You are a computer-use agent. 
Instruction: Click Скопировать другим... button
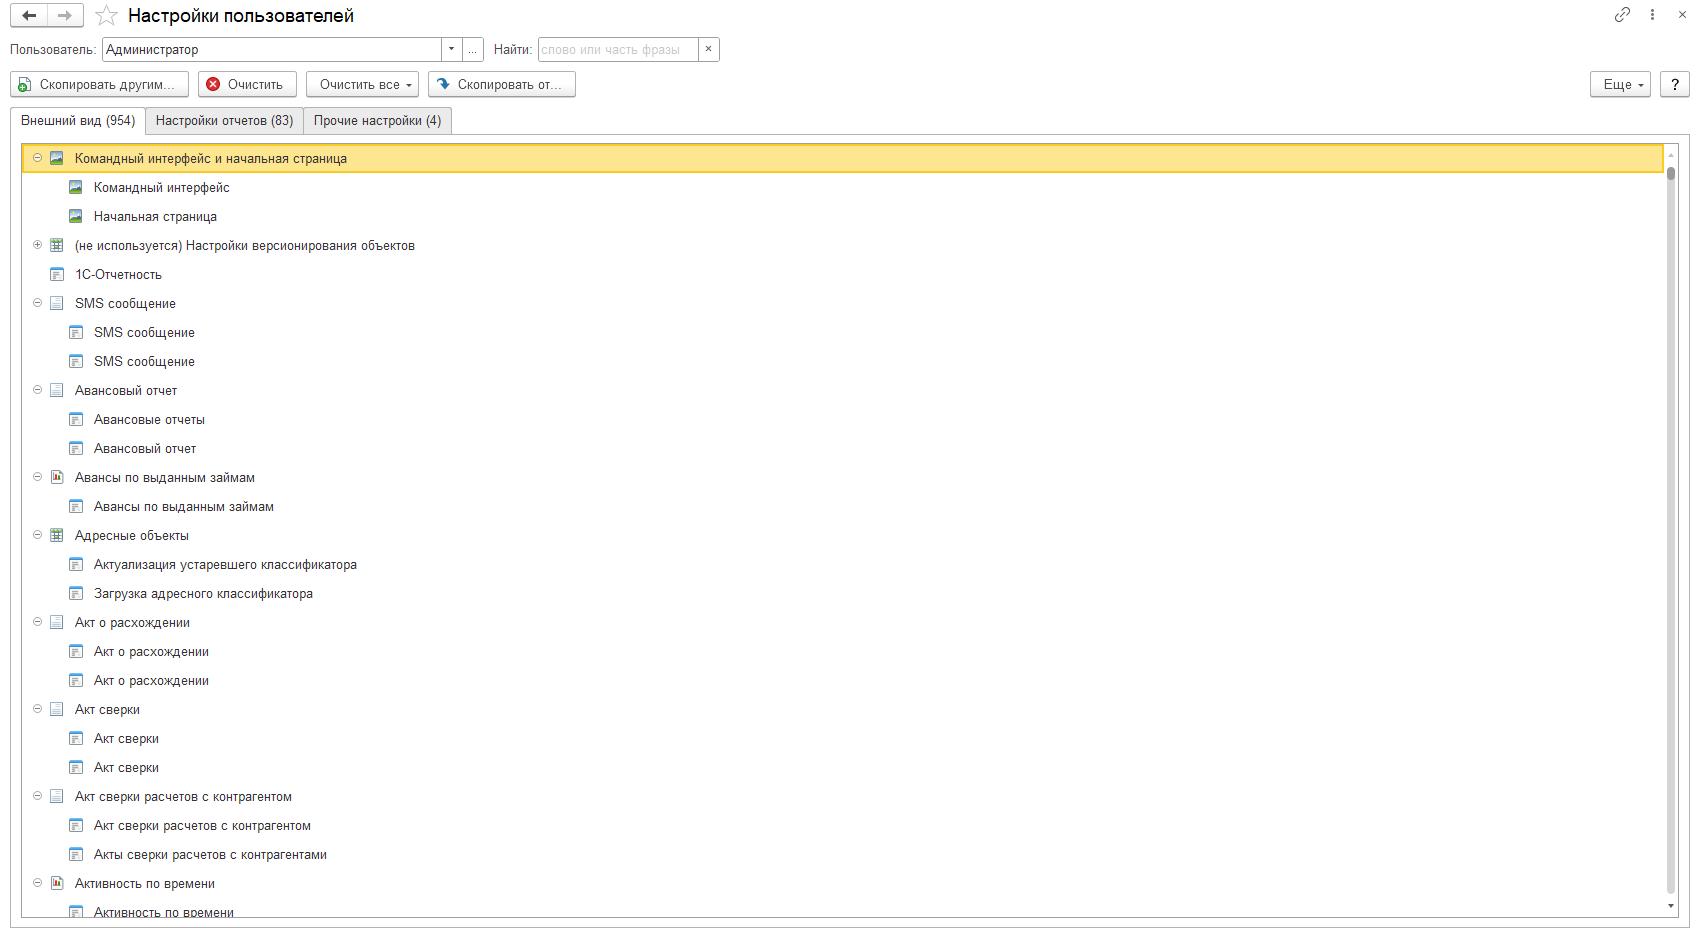pyautogui.click(x=99, y=85)
